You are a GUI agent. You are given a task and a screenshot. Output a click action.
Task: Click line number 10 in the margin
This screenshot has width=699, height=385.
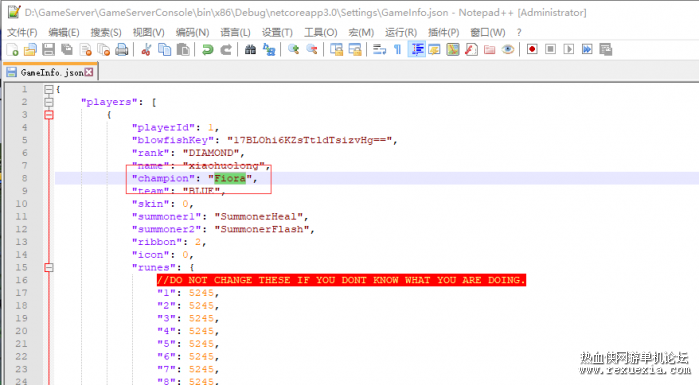(x=21, y=204)
